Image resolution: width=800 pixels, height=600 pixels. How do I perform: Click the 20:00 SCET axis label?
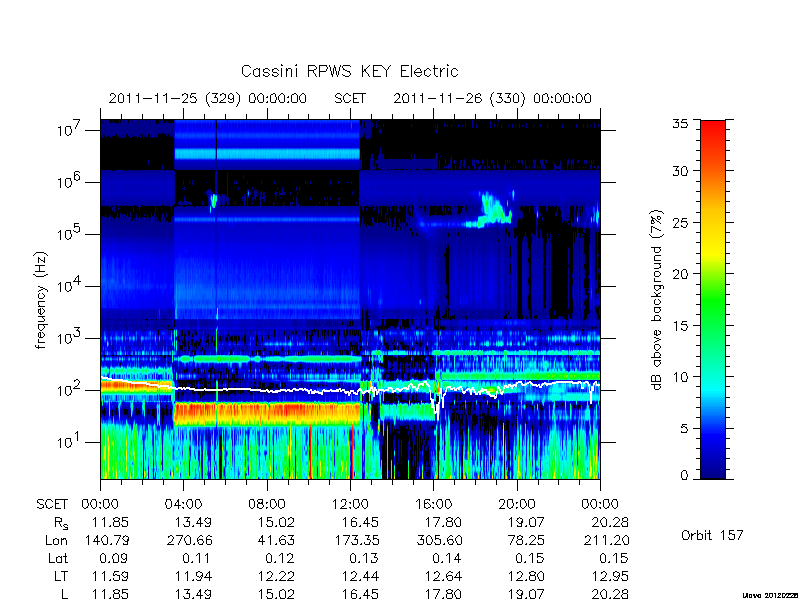pyautogui.click(x=517, y=505)
